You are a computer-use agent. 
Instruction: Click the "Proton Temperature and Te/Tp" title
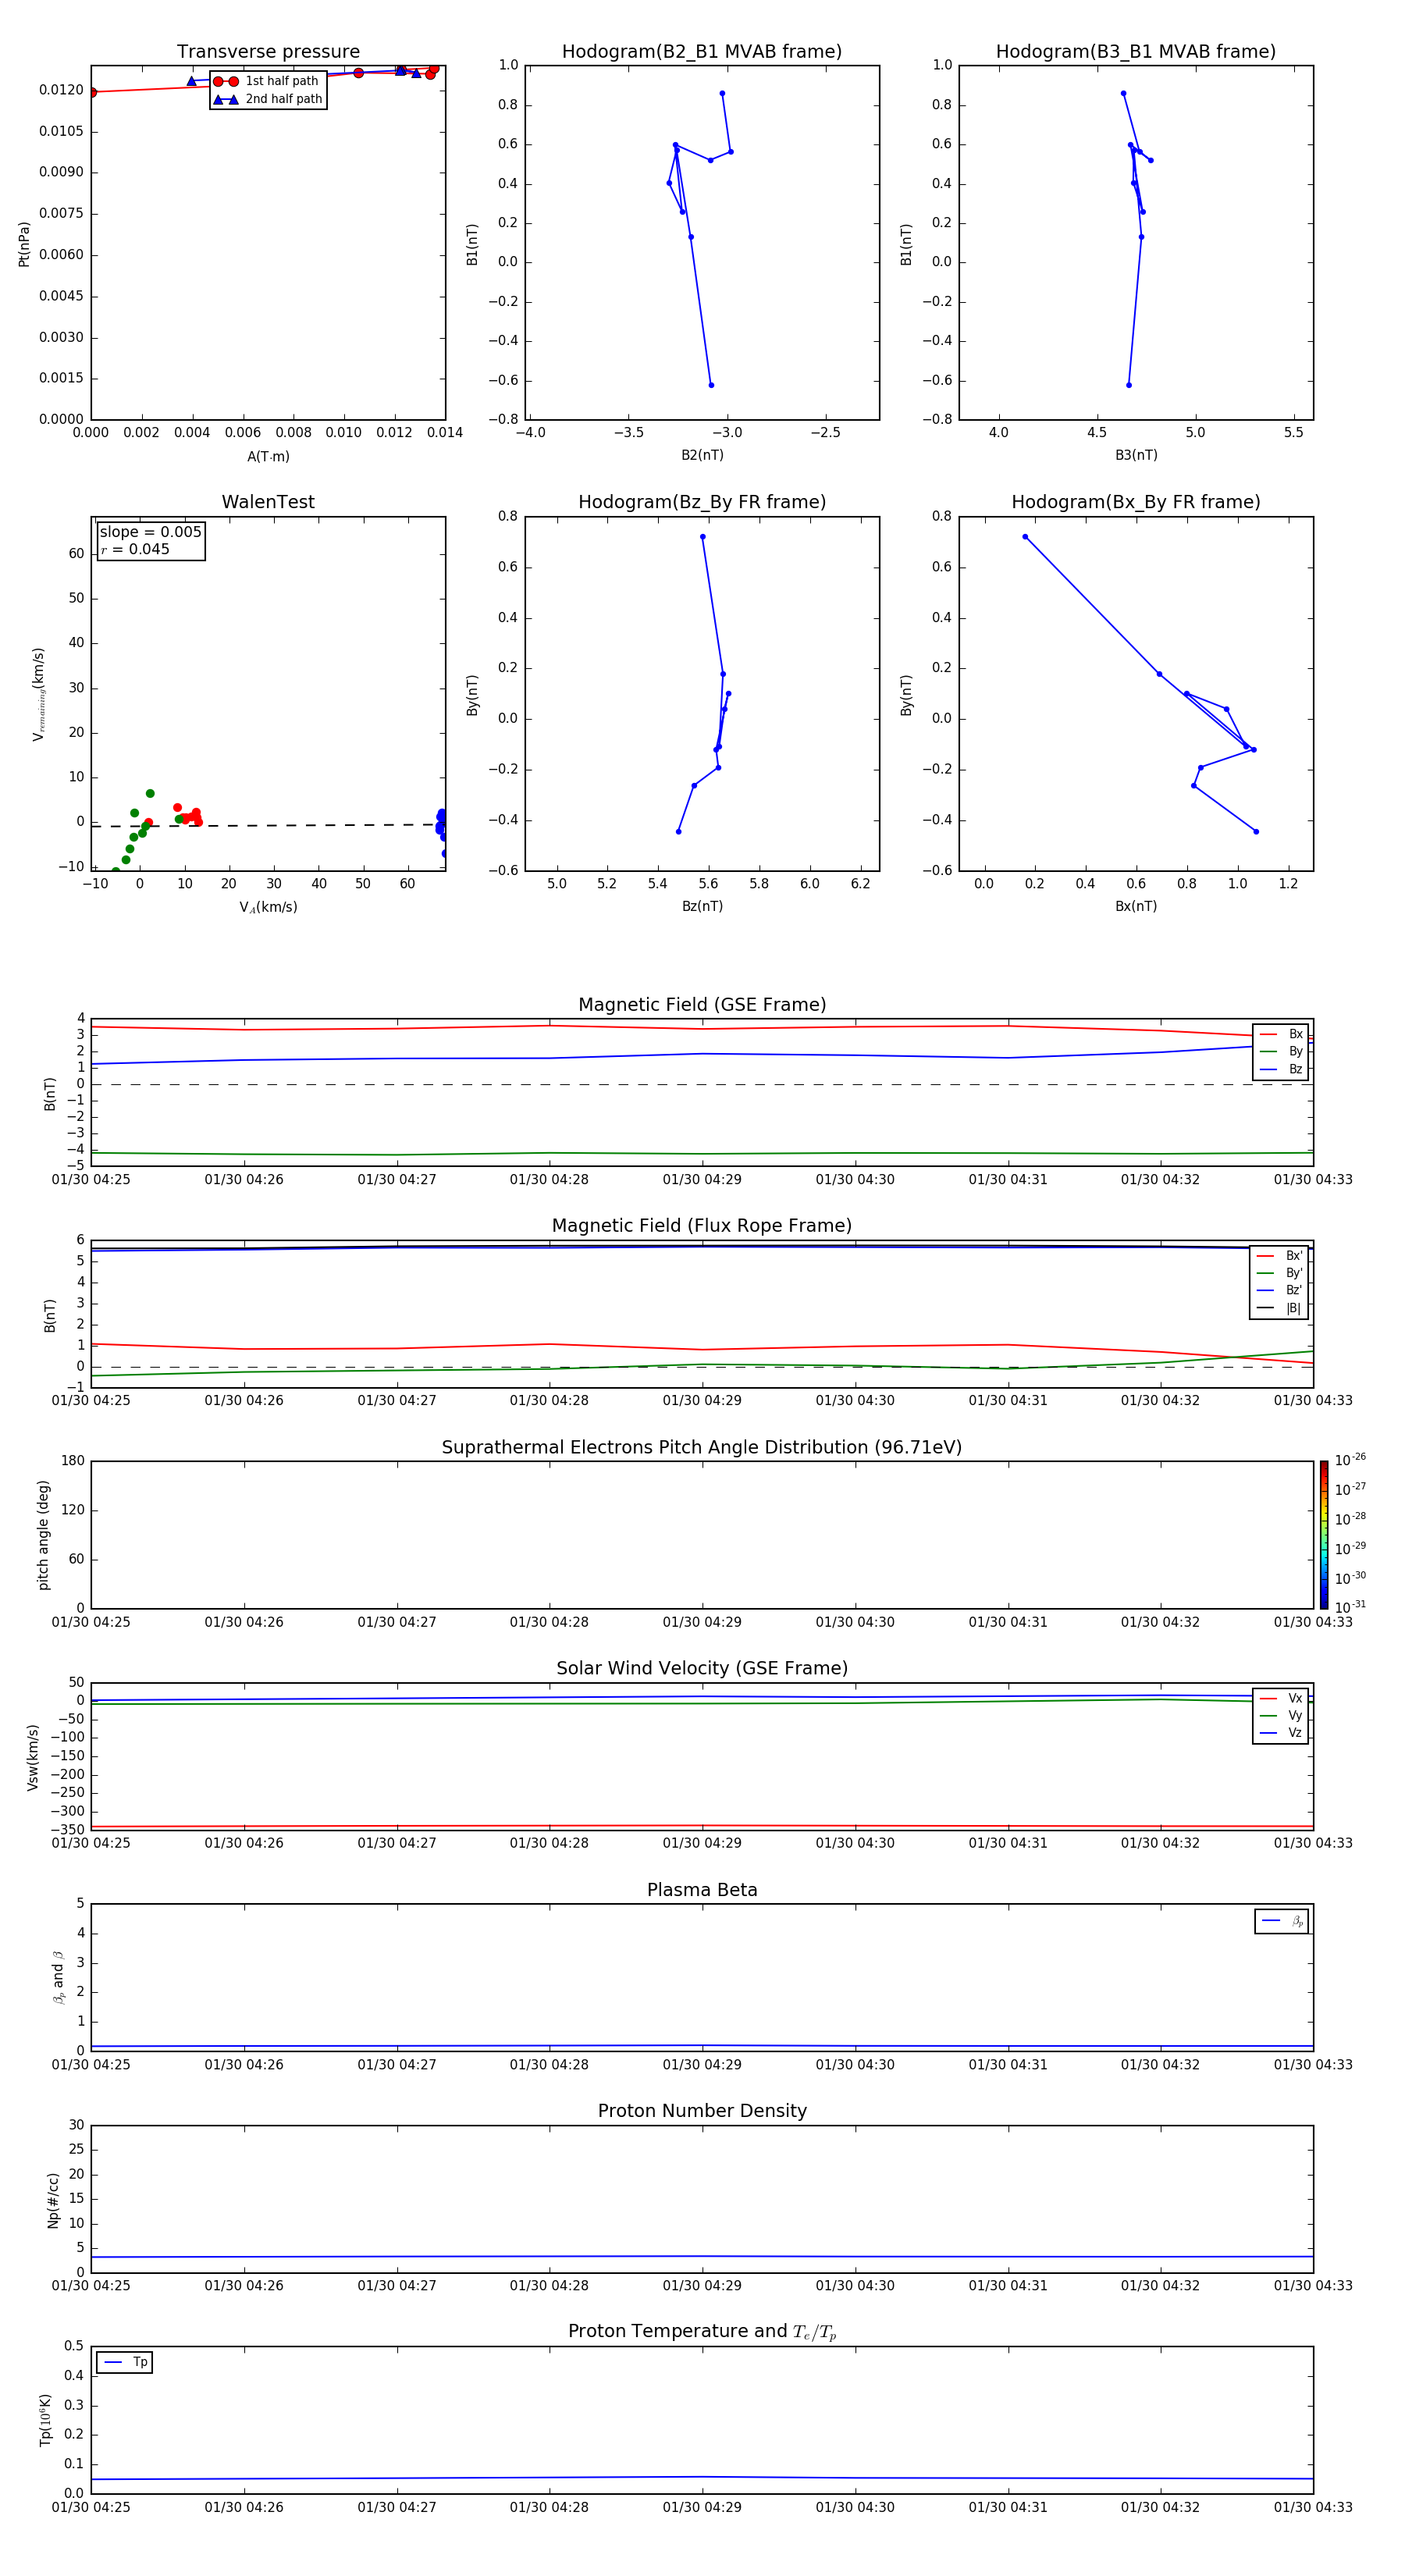[702, 2331]
